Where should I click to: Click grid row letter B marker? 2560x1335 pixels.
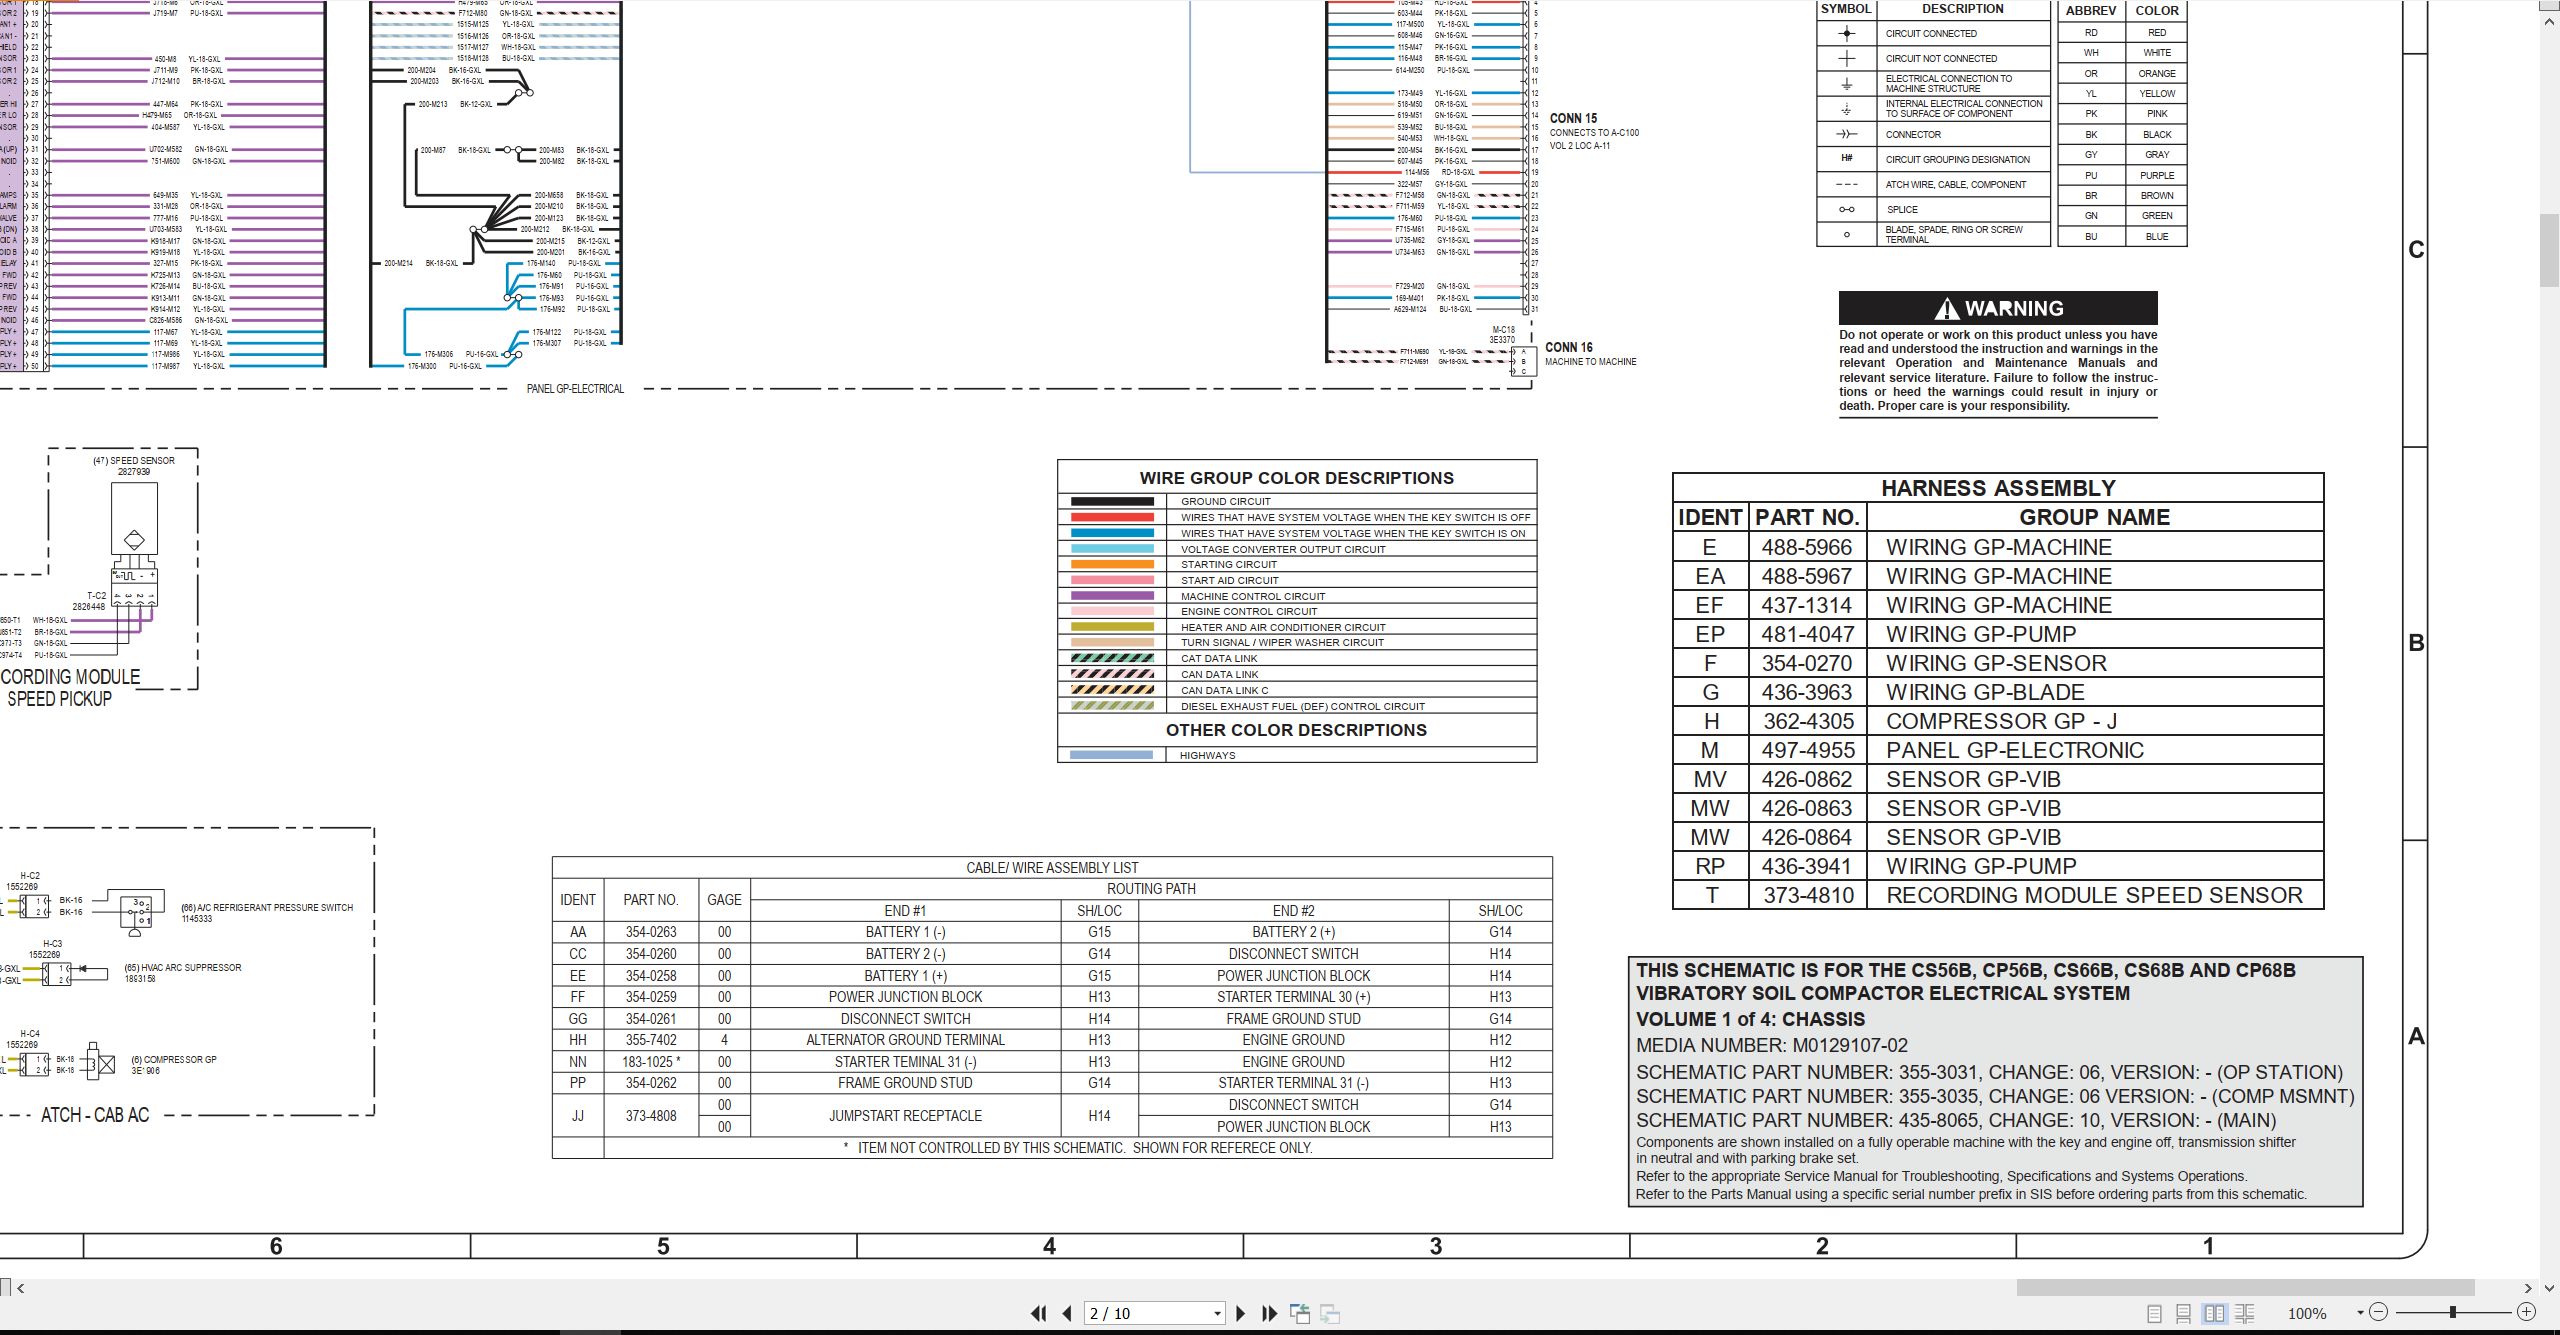point(2416,643)
